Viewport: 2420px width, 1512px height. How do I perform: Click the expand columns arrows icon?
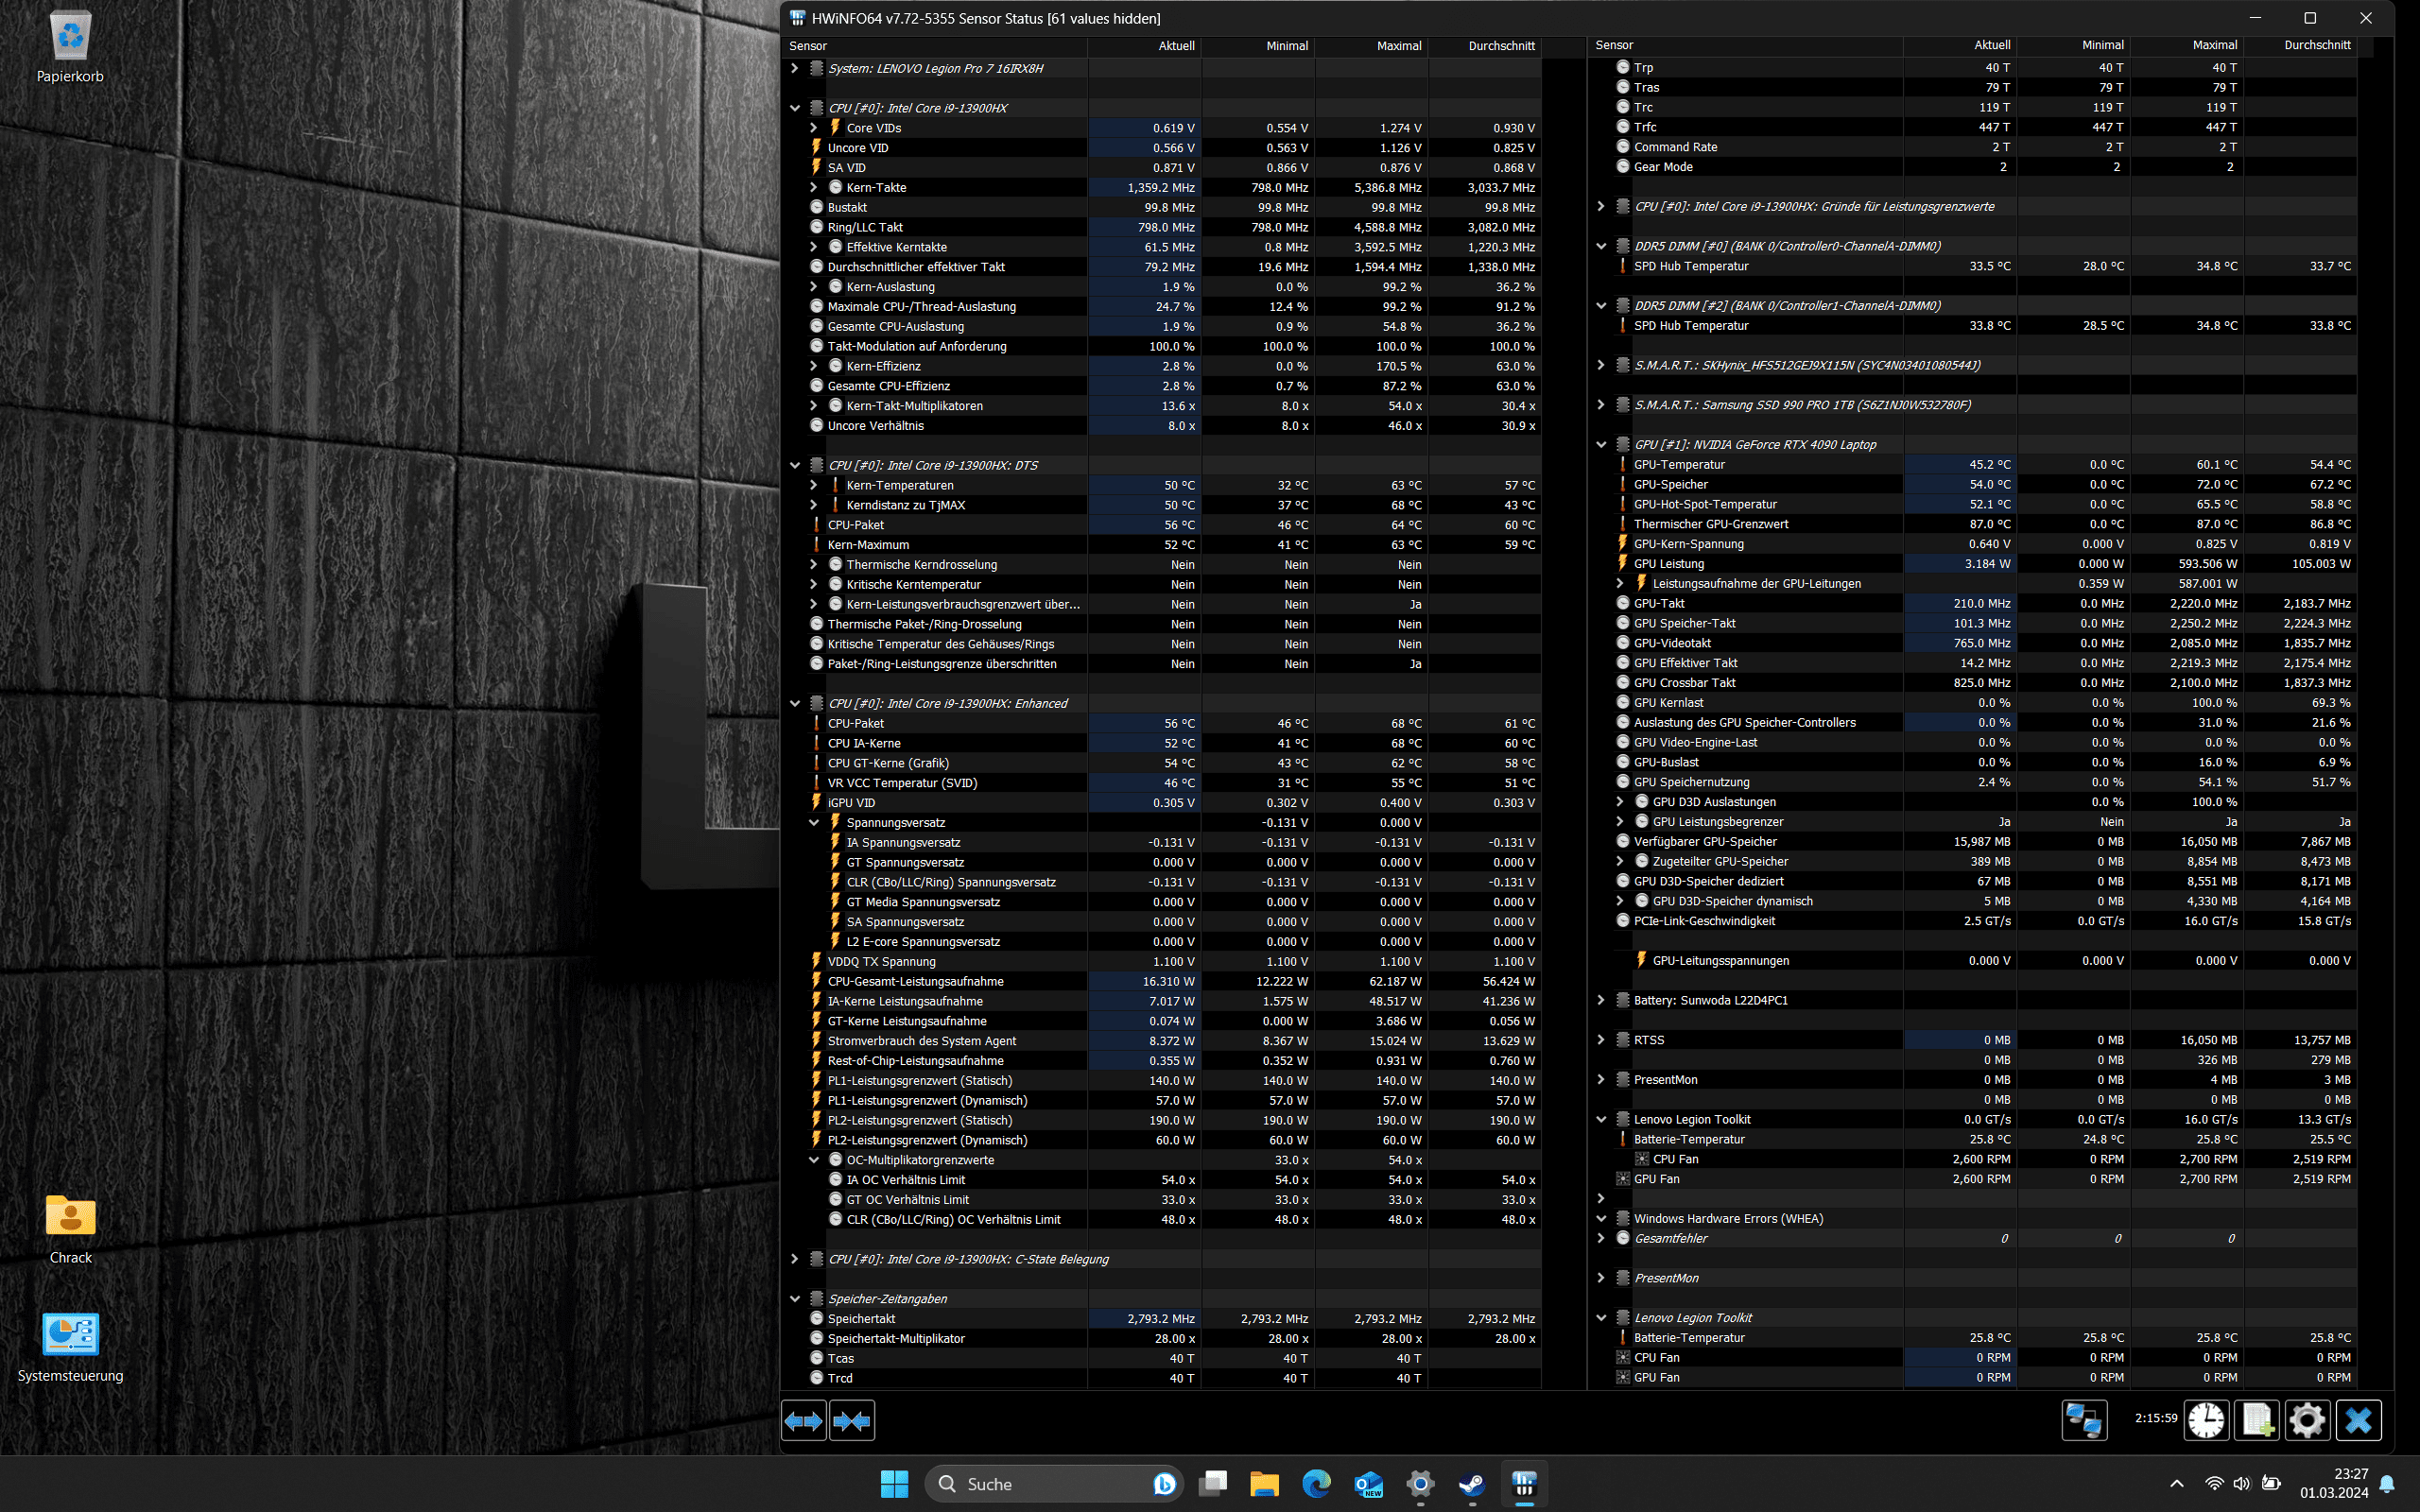pyautogui.click(x=803, y=1420)
